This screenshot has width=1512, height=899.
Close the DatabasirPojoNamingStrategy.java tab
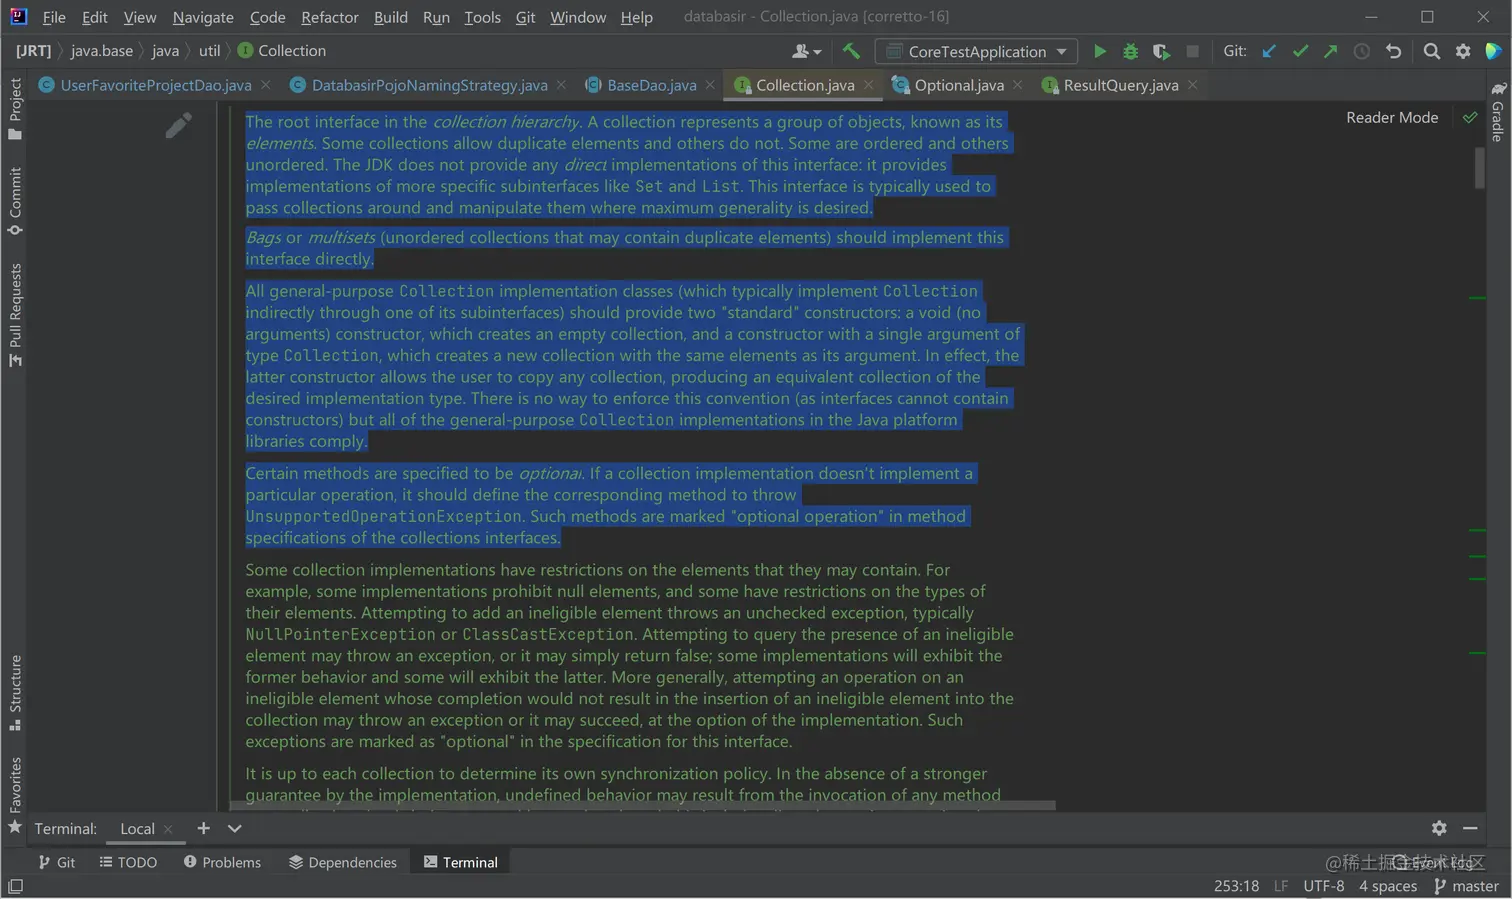(x=562, y=85)
